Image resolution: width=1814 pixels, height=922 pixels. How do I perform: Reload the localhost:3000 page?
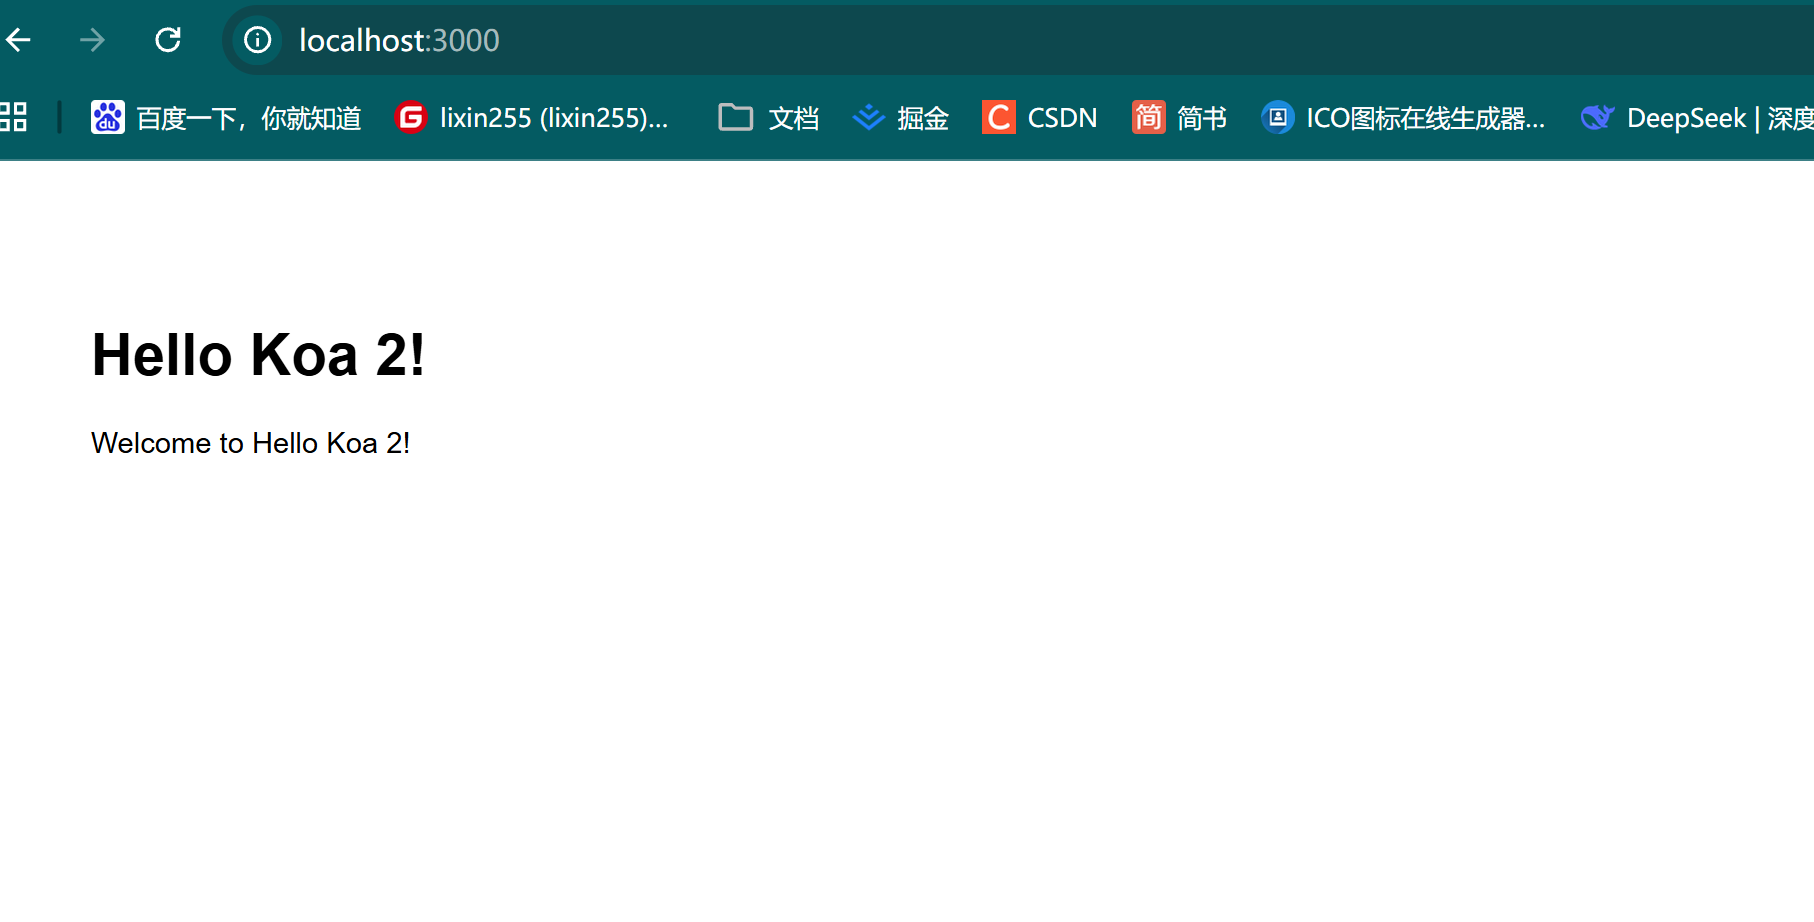(168, 40)
